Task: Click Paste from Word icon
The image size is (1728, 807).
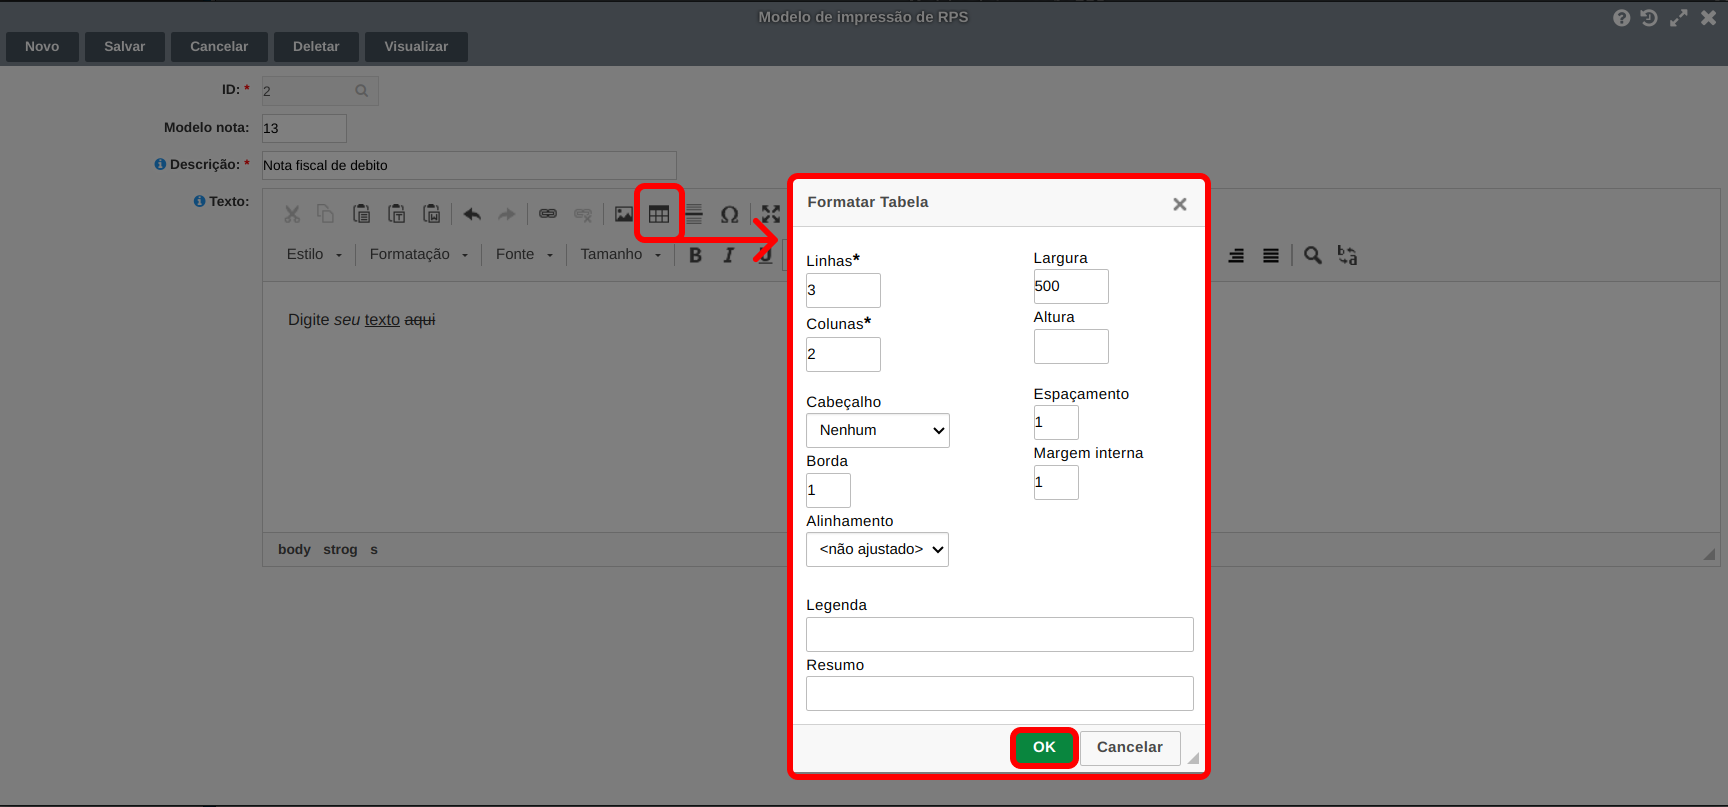Action: coord(432,214)
